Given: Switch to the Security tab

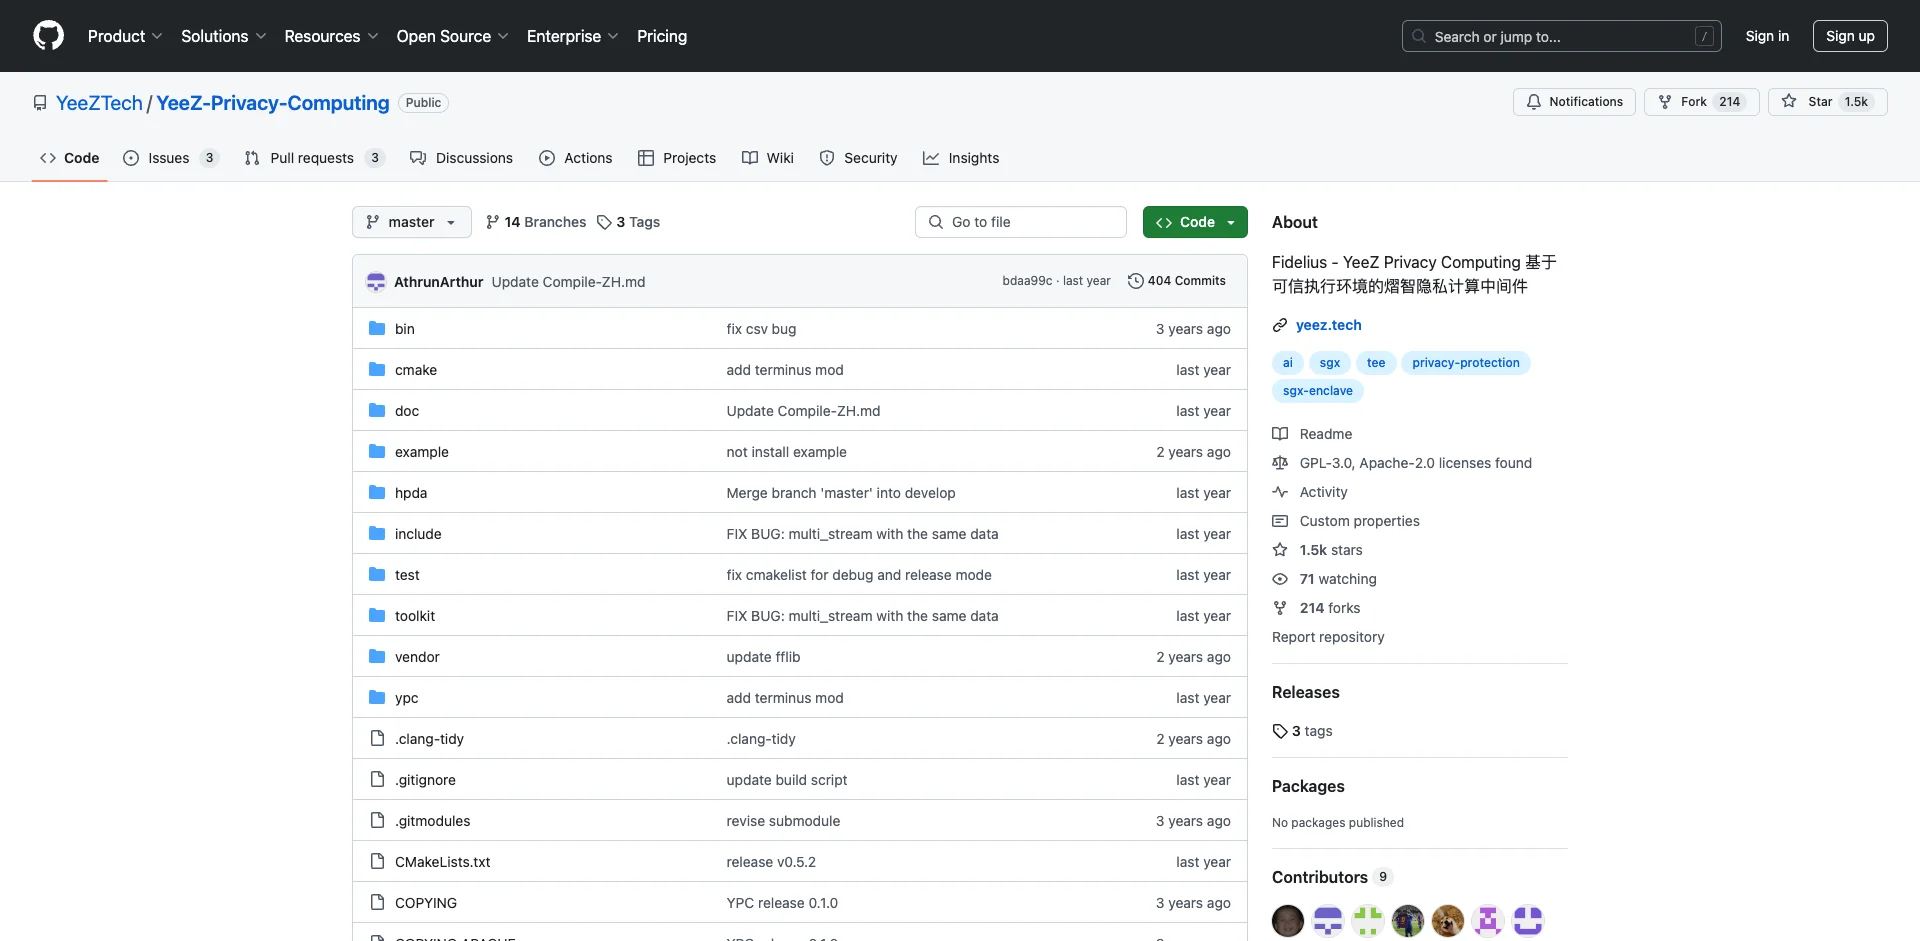Looking at the screenshot, I should tap(858, 158).
